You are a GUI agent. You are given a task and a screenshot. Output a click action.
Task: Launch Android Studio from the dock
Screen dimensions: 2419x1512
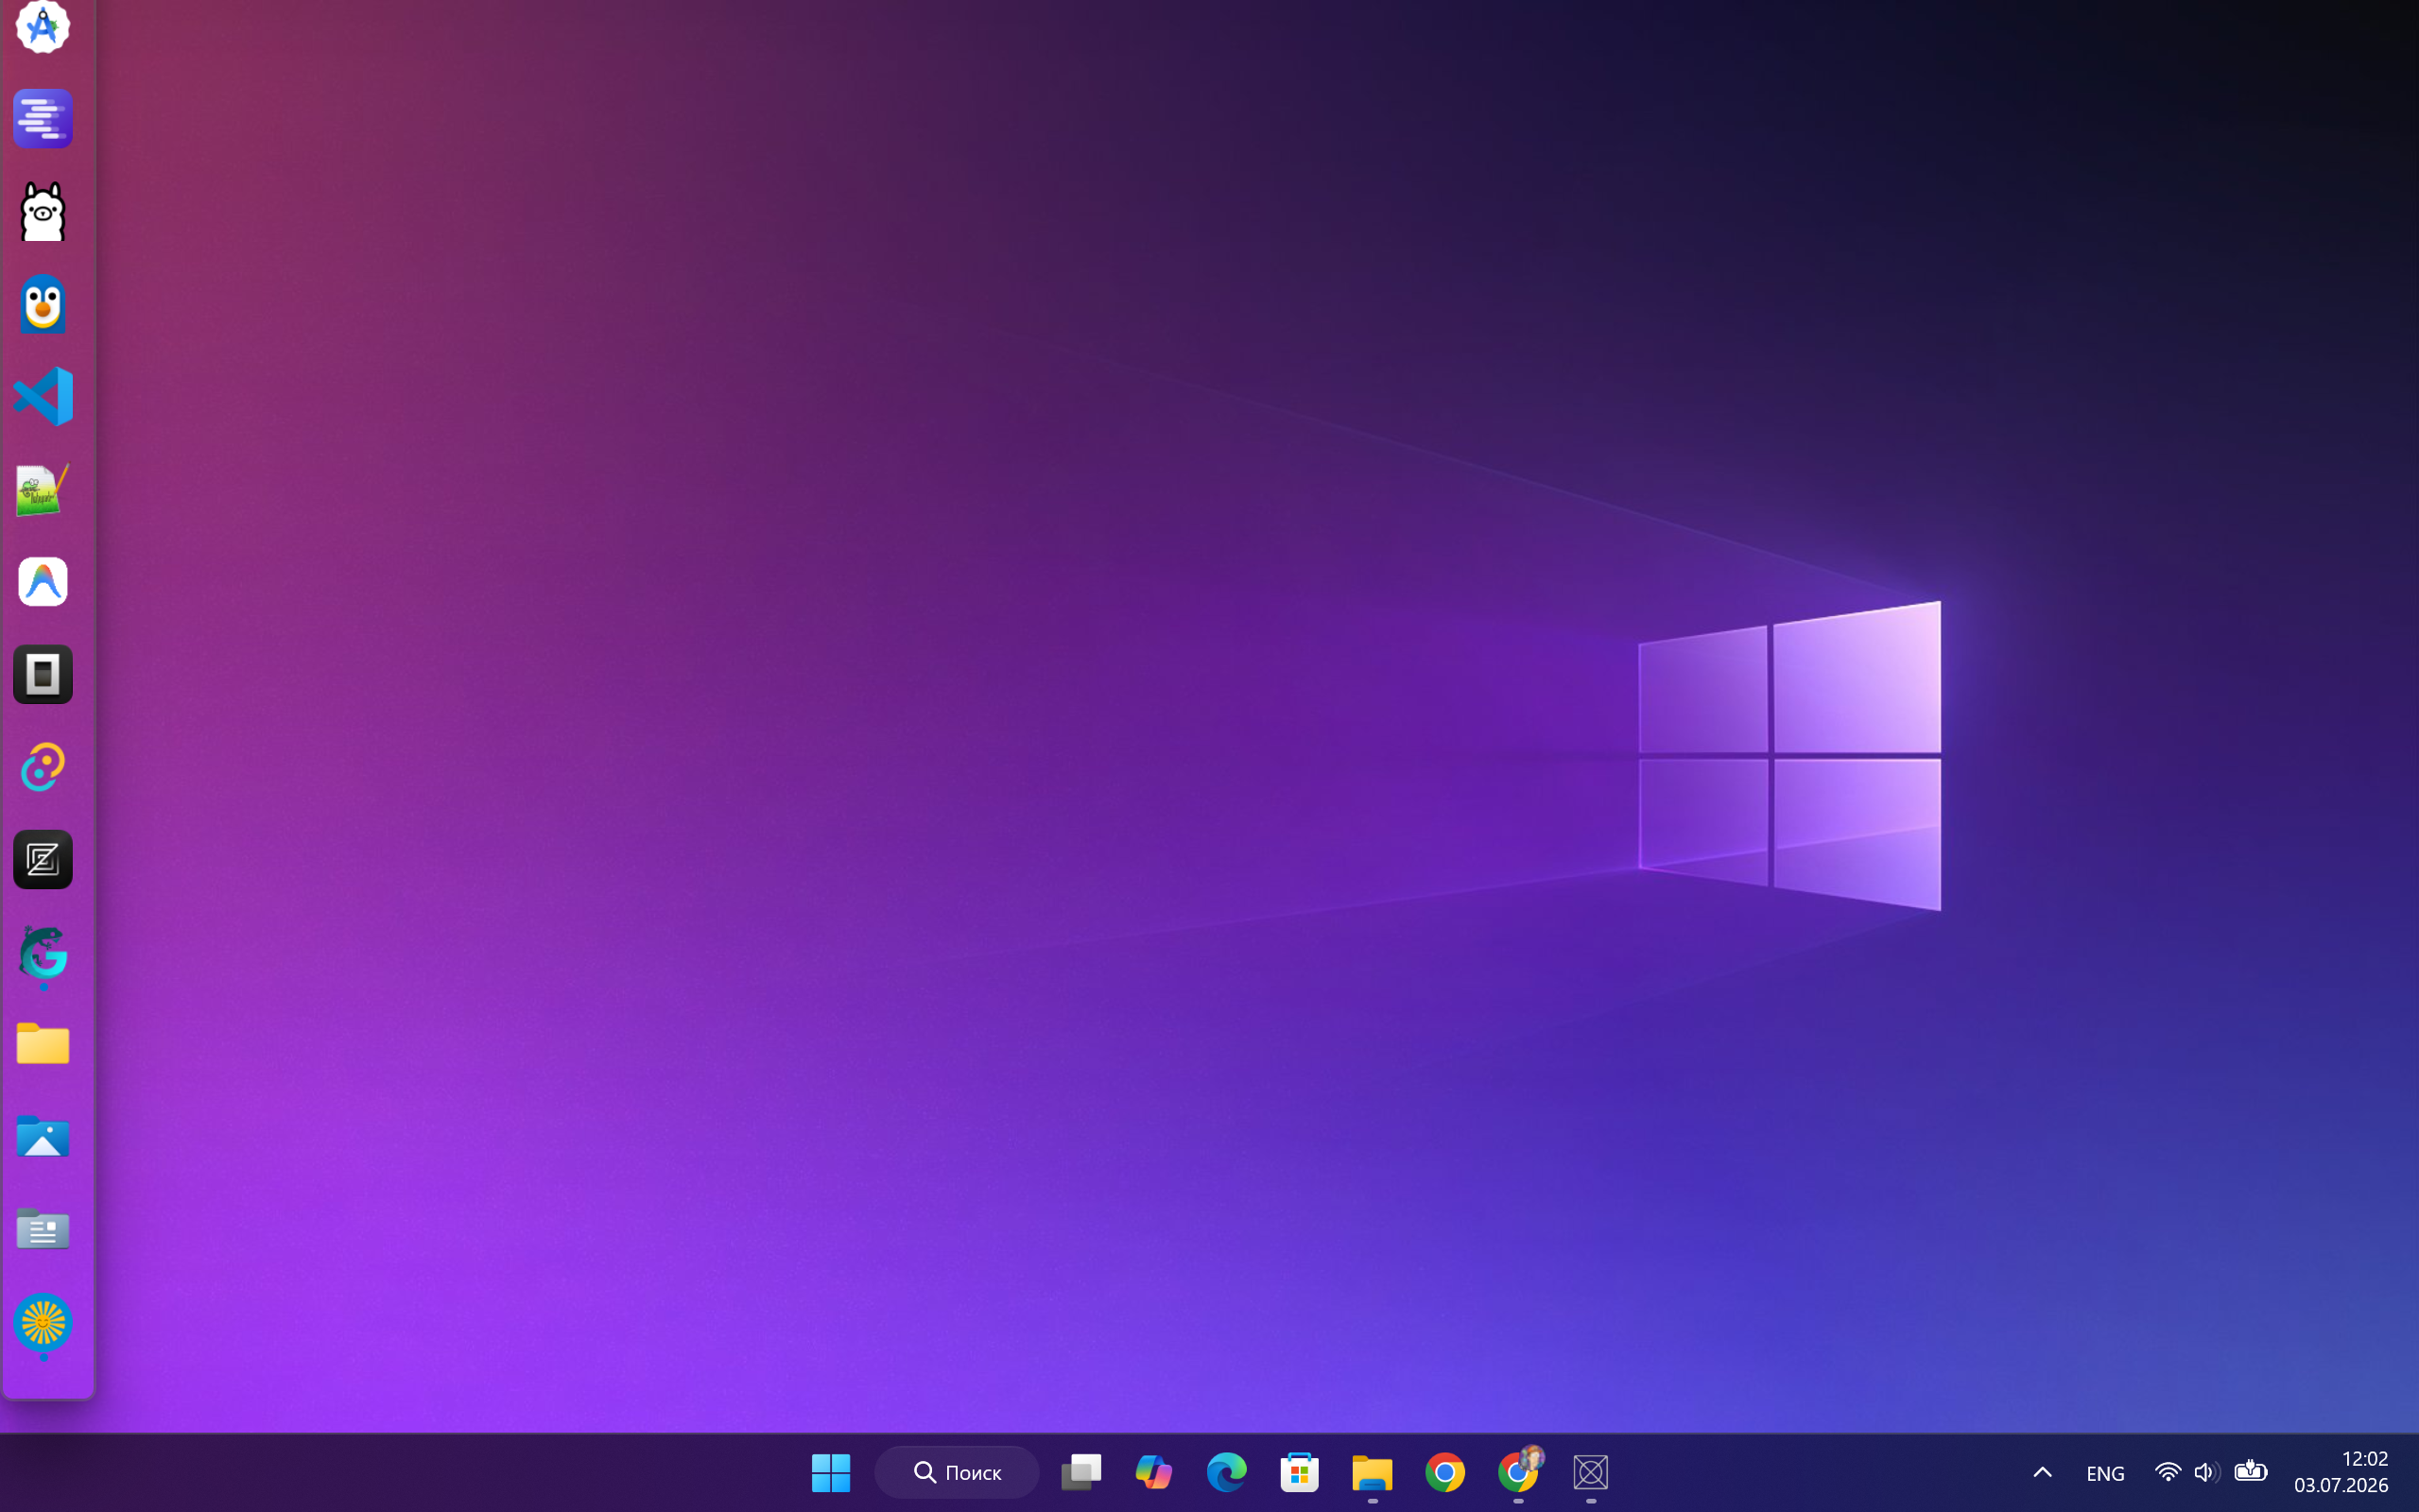[x=43, y=25]
